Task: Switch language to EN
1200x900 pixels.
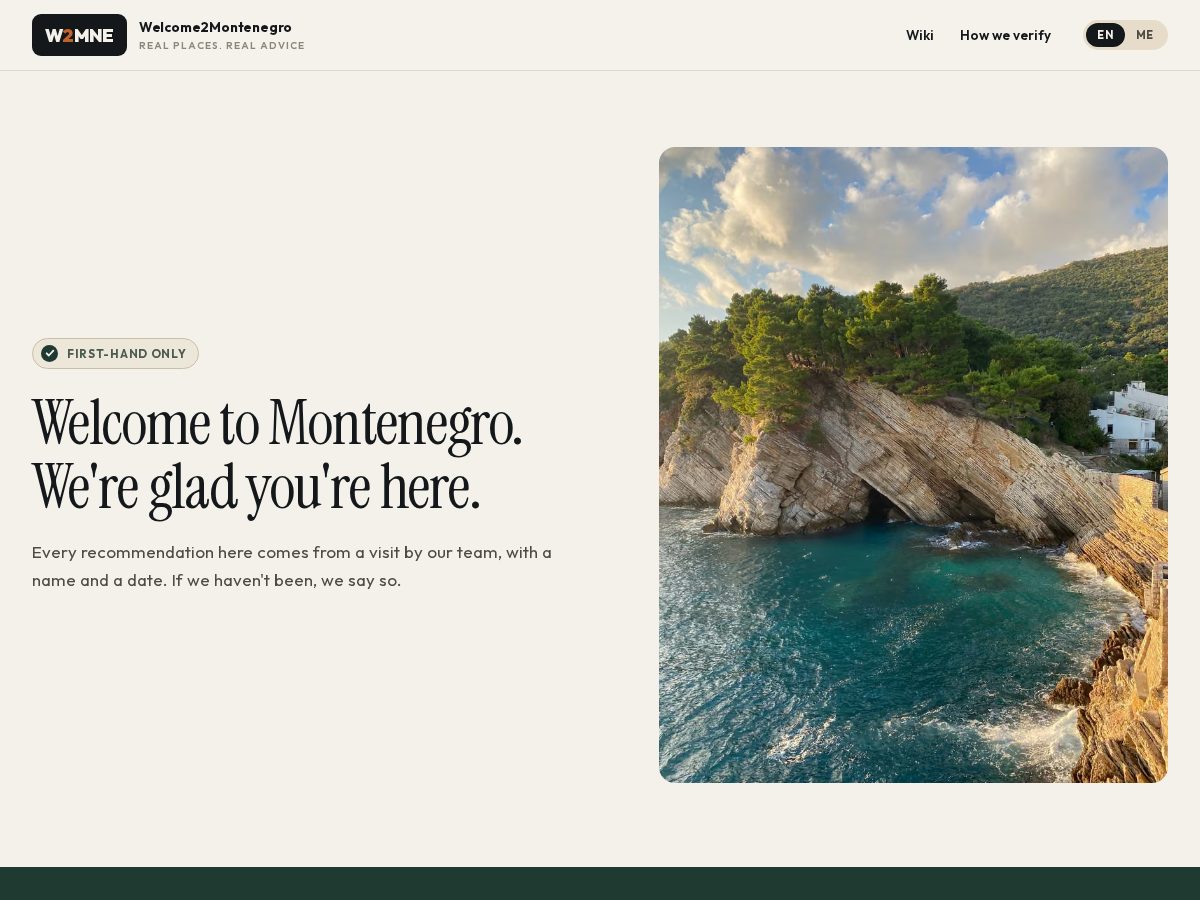Action: click(1105, 35)
